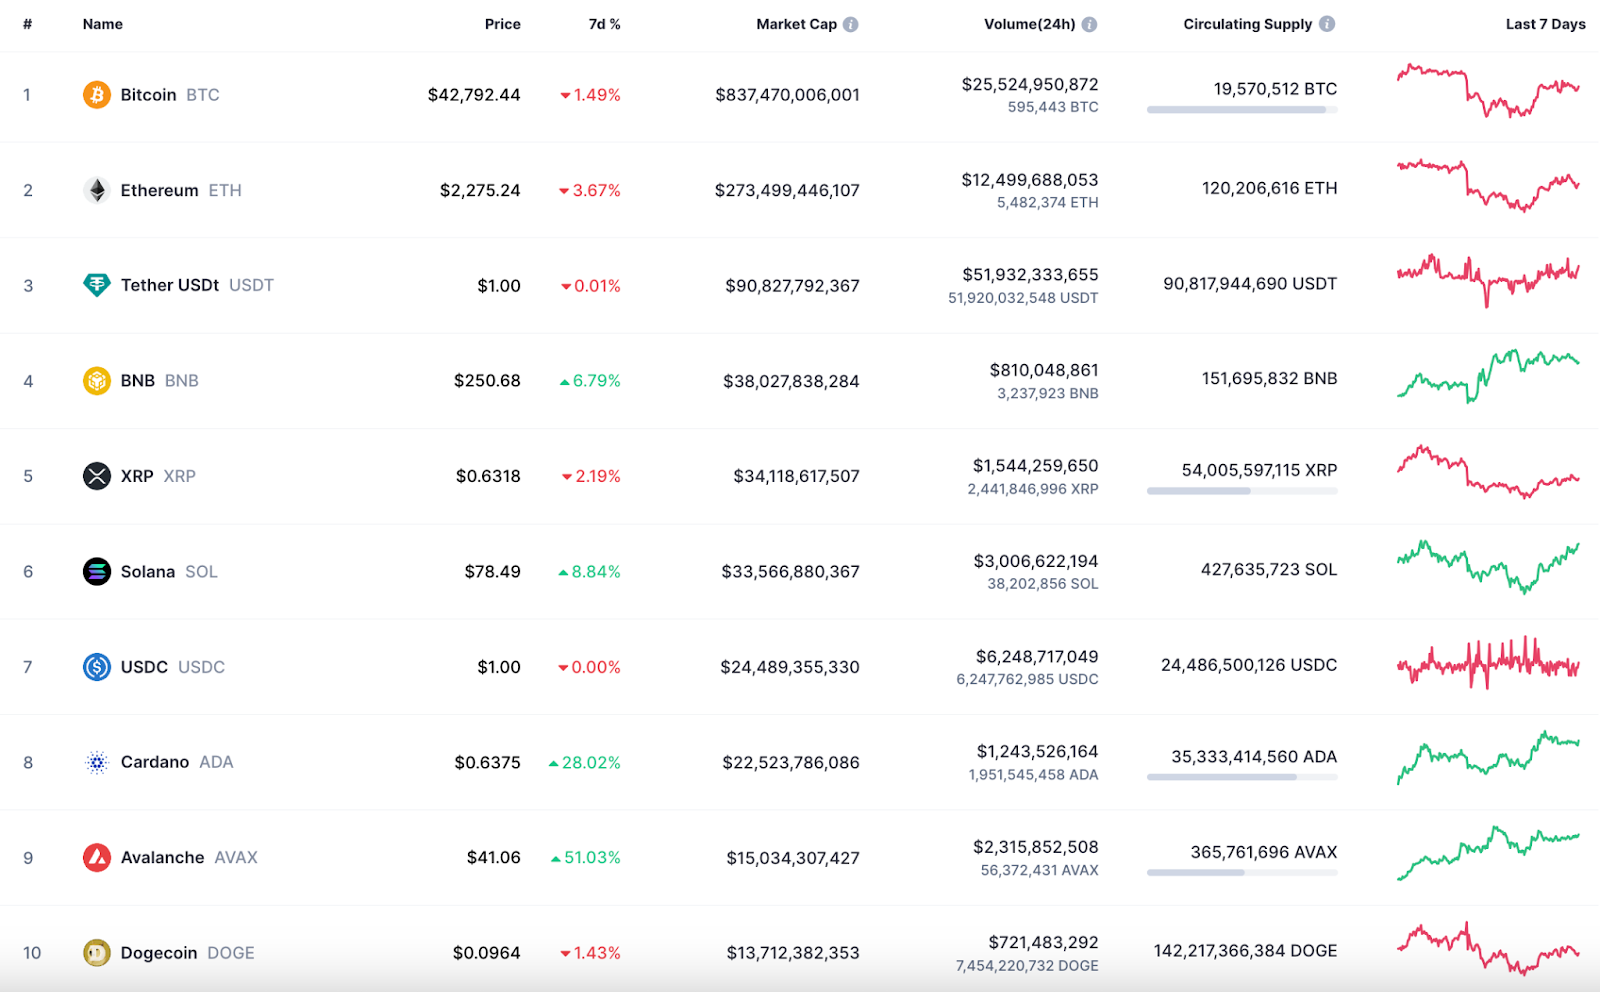Click the Cardano logo icon
1600x992 pixels.
(97, 762)
